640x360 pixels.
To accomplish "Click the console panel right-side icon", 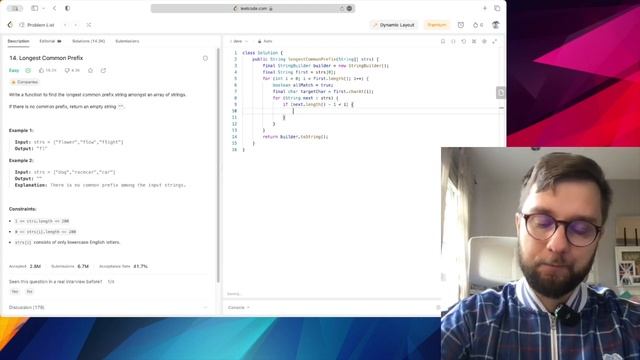I will pyautogui.click(x=438, y=307).
